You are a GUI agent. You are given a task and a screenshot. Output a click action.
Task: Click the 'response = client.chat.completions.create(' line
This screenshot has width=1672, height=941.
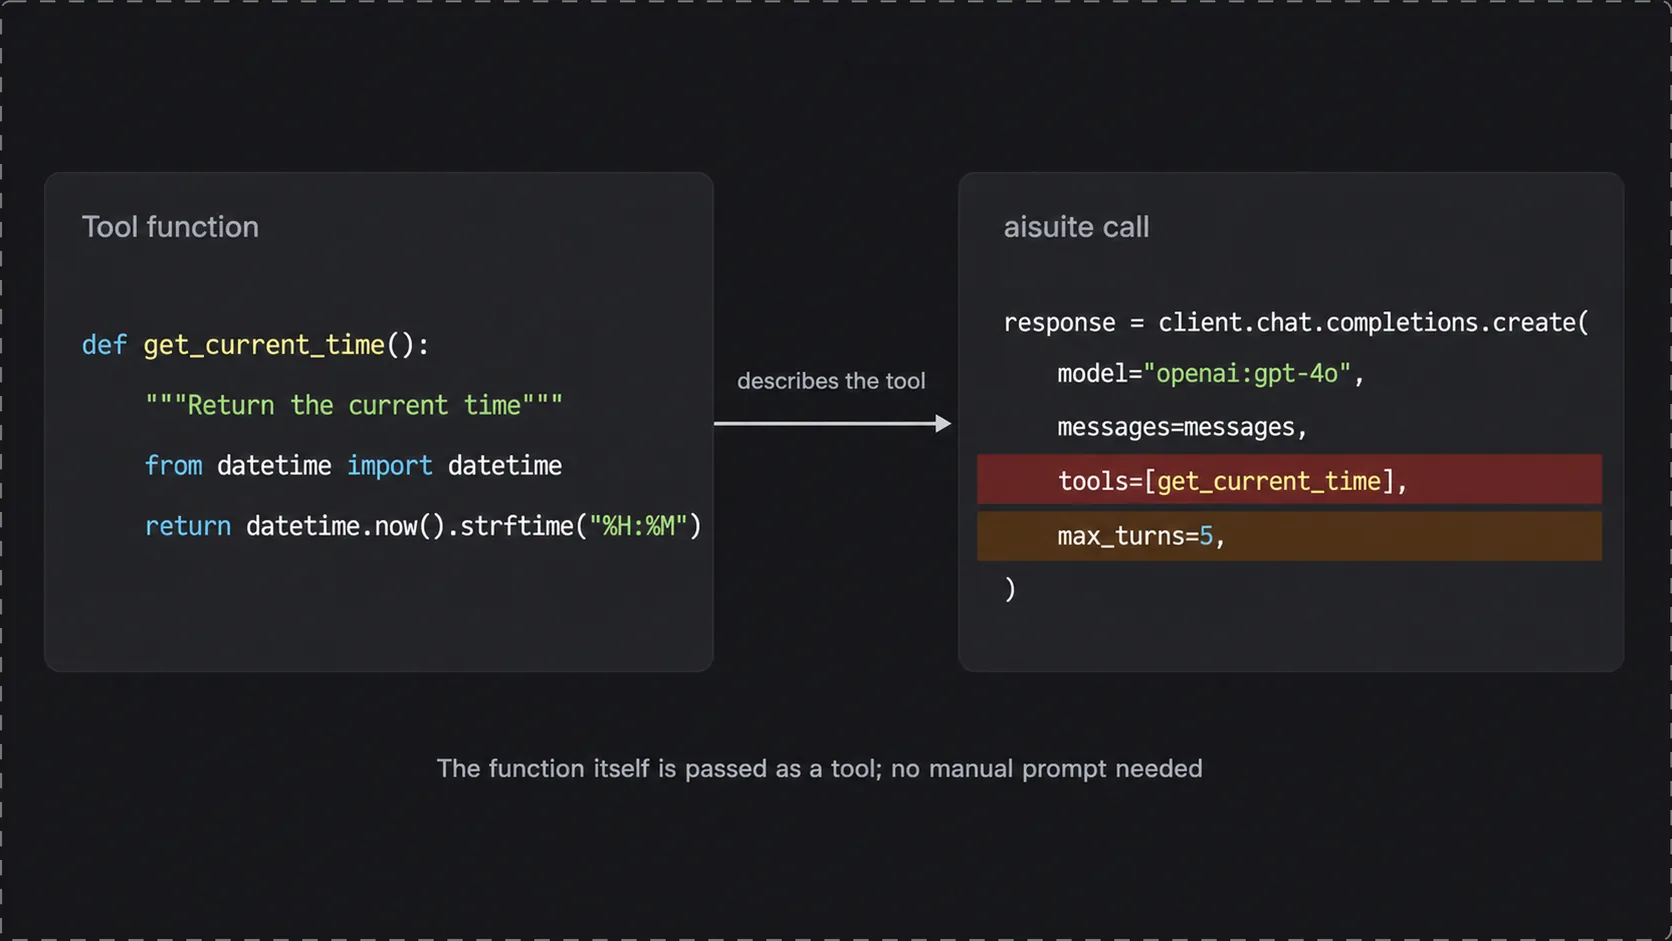[1296, 322]
